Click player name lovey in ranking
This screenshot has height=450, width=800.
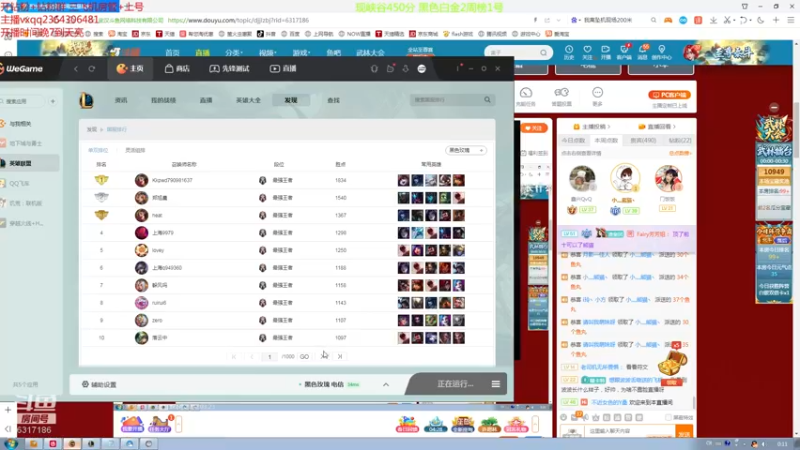coord(158,250)
